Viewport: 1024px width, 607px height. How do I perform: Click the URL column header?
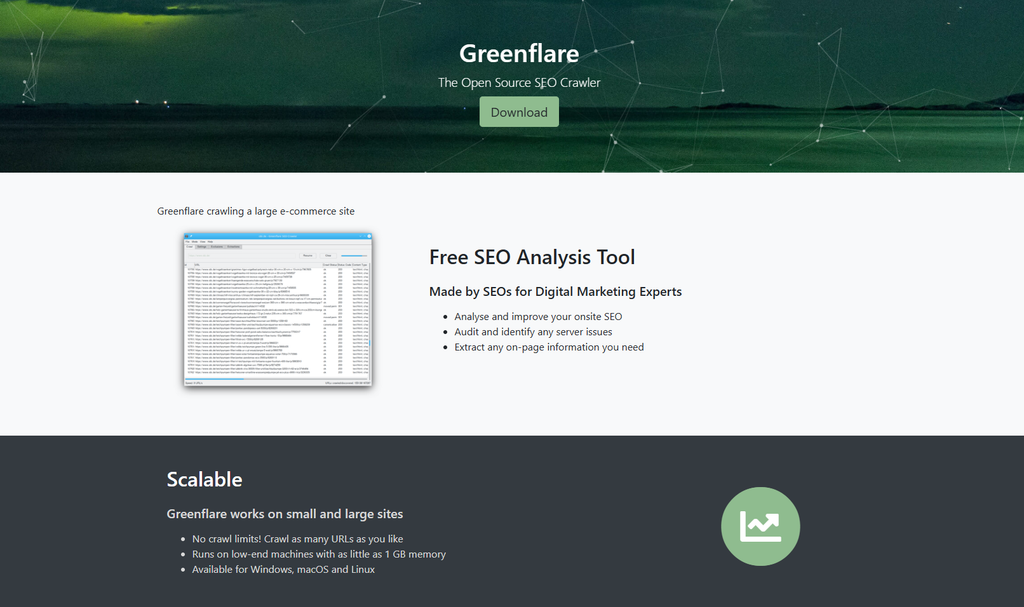[198, 264]
